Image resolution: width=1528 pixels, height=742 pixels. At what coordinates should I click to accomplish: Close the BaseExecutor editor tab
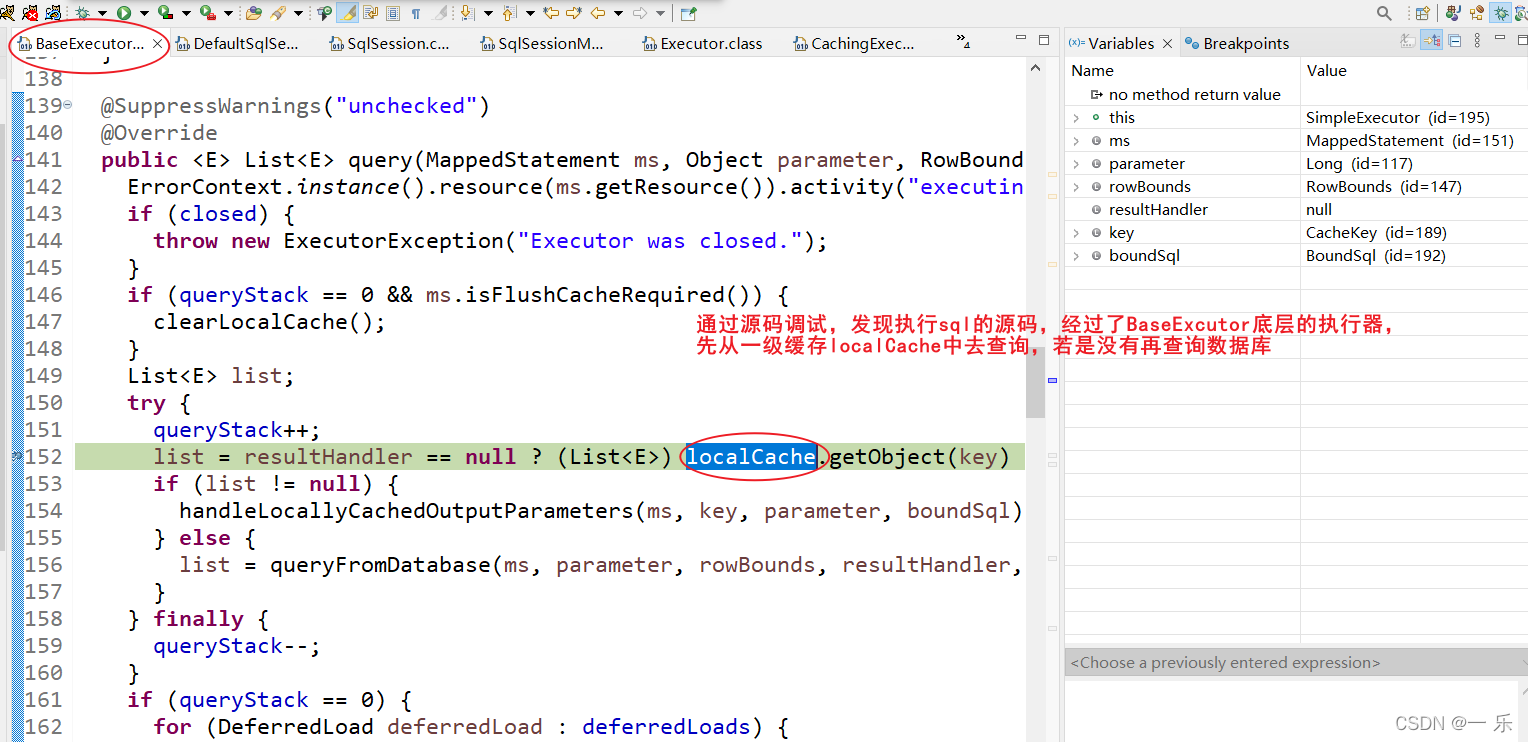pos(159,44)
